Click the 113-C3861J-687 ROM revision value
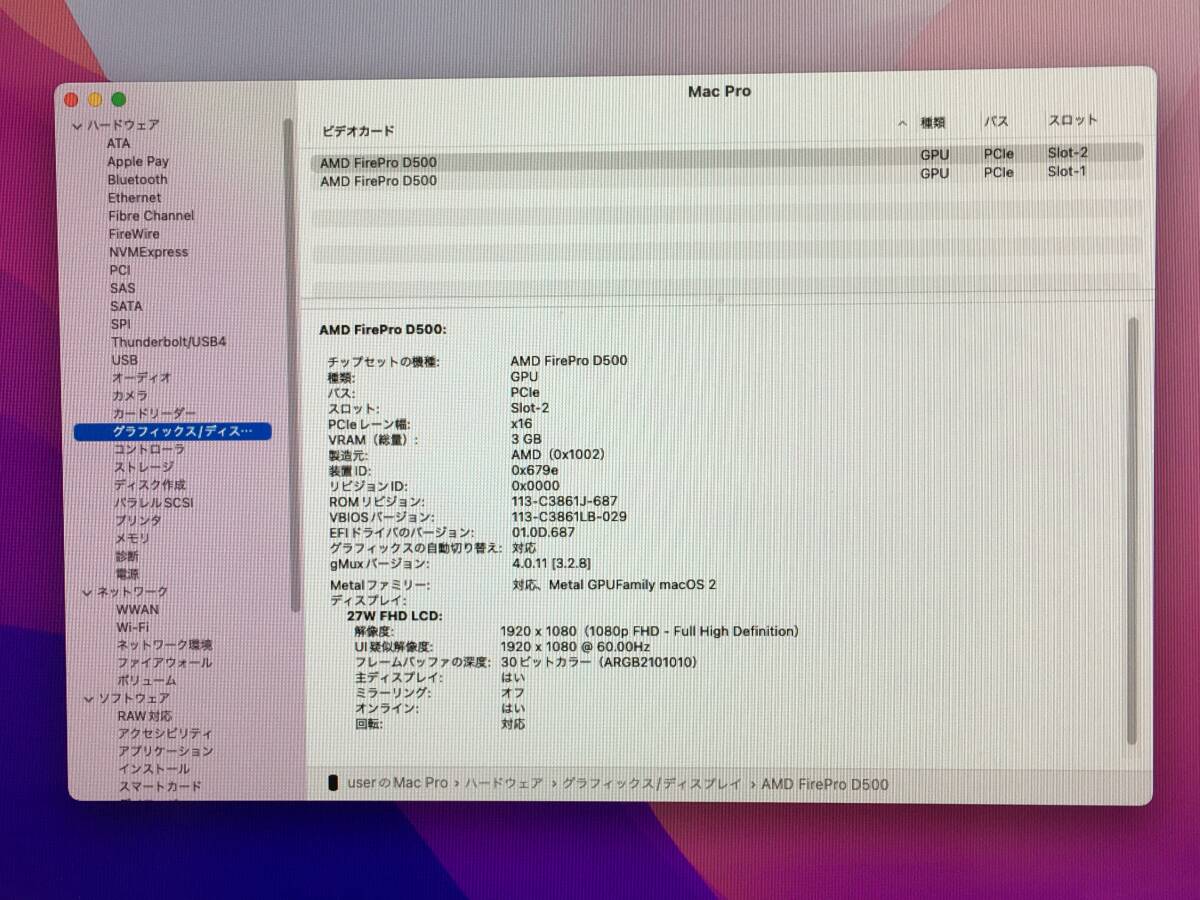This screenshot has width=1200, height=900. [x=564, y=501]
